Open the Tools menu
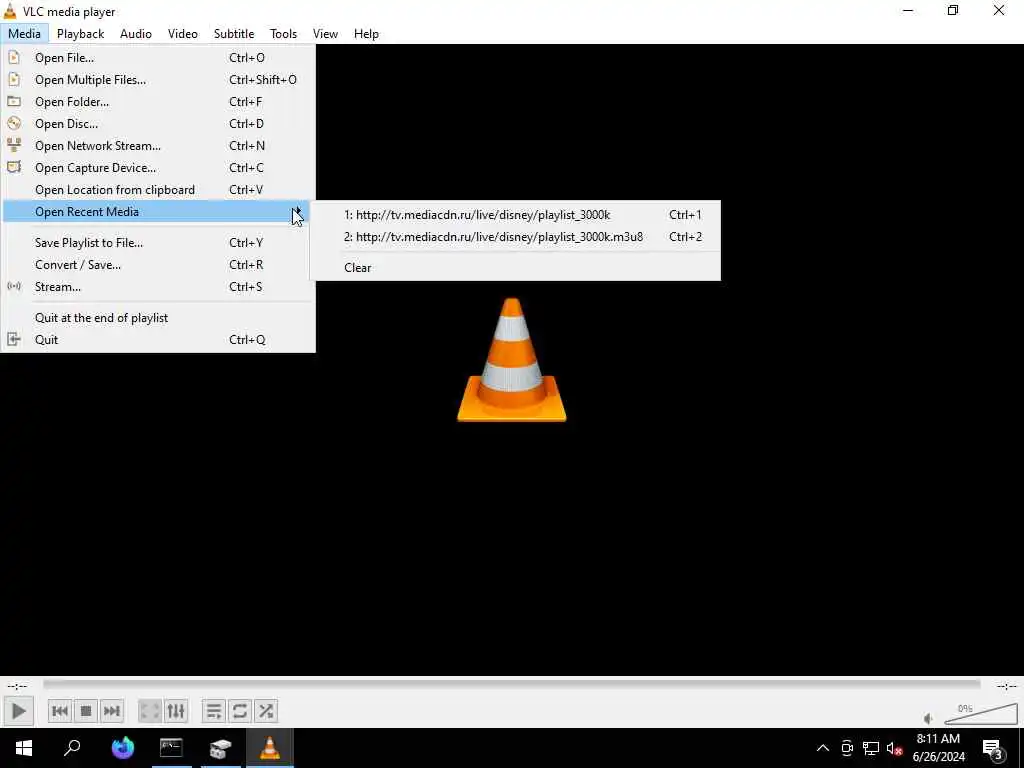This screenshot has height=768, width=1024. point(283,33)
